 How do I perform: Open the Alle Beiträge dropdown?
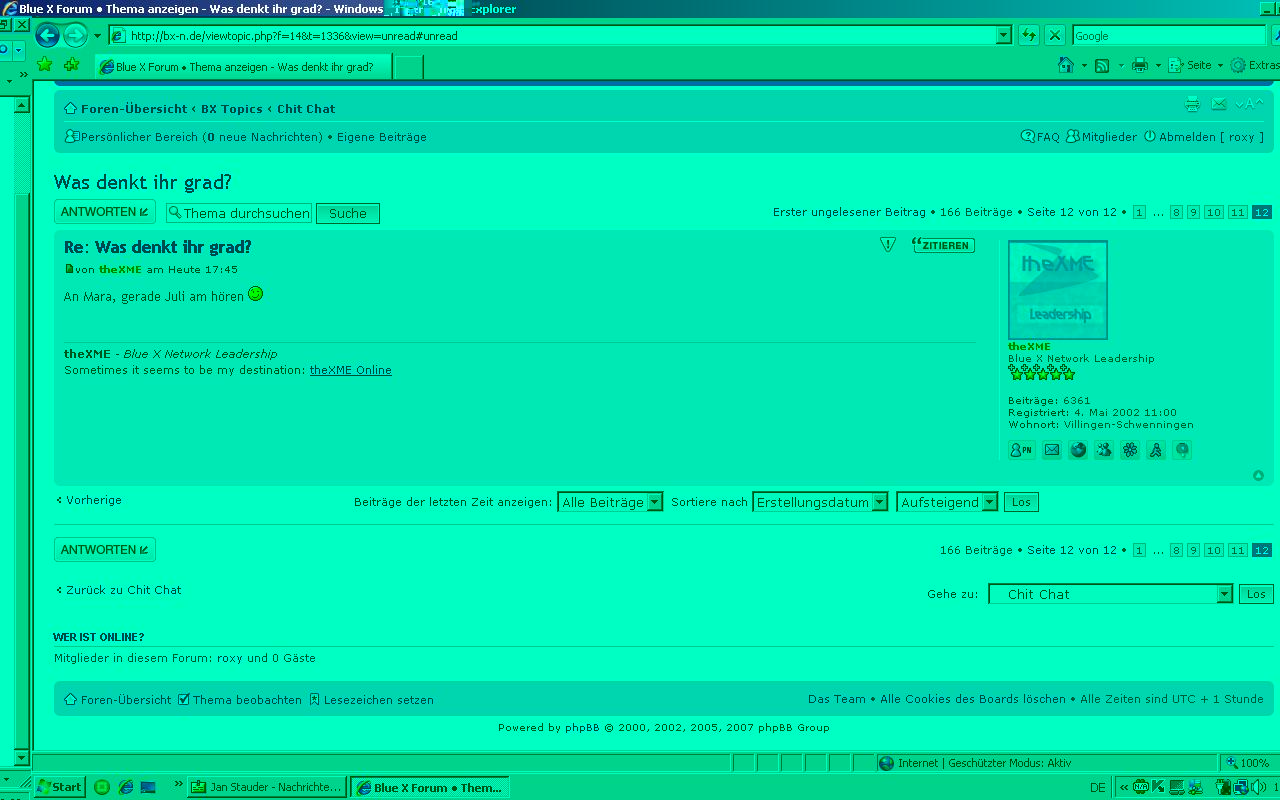tap(610, 502)
